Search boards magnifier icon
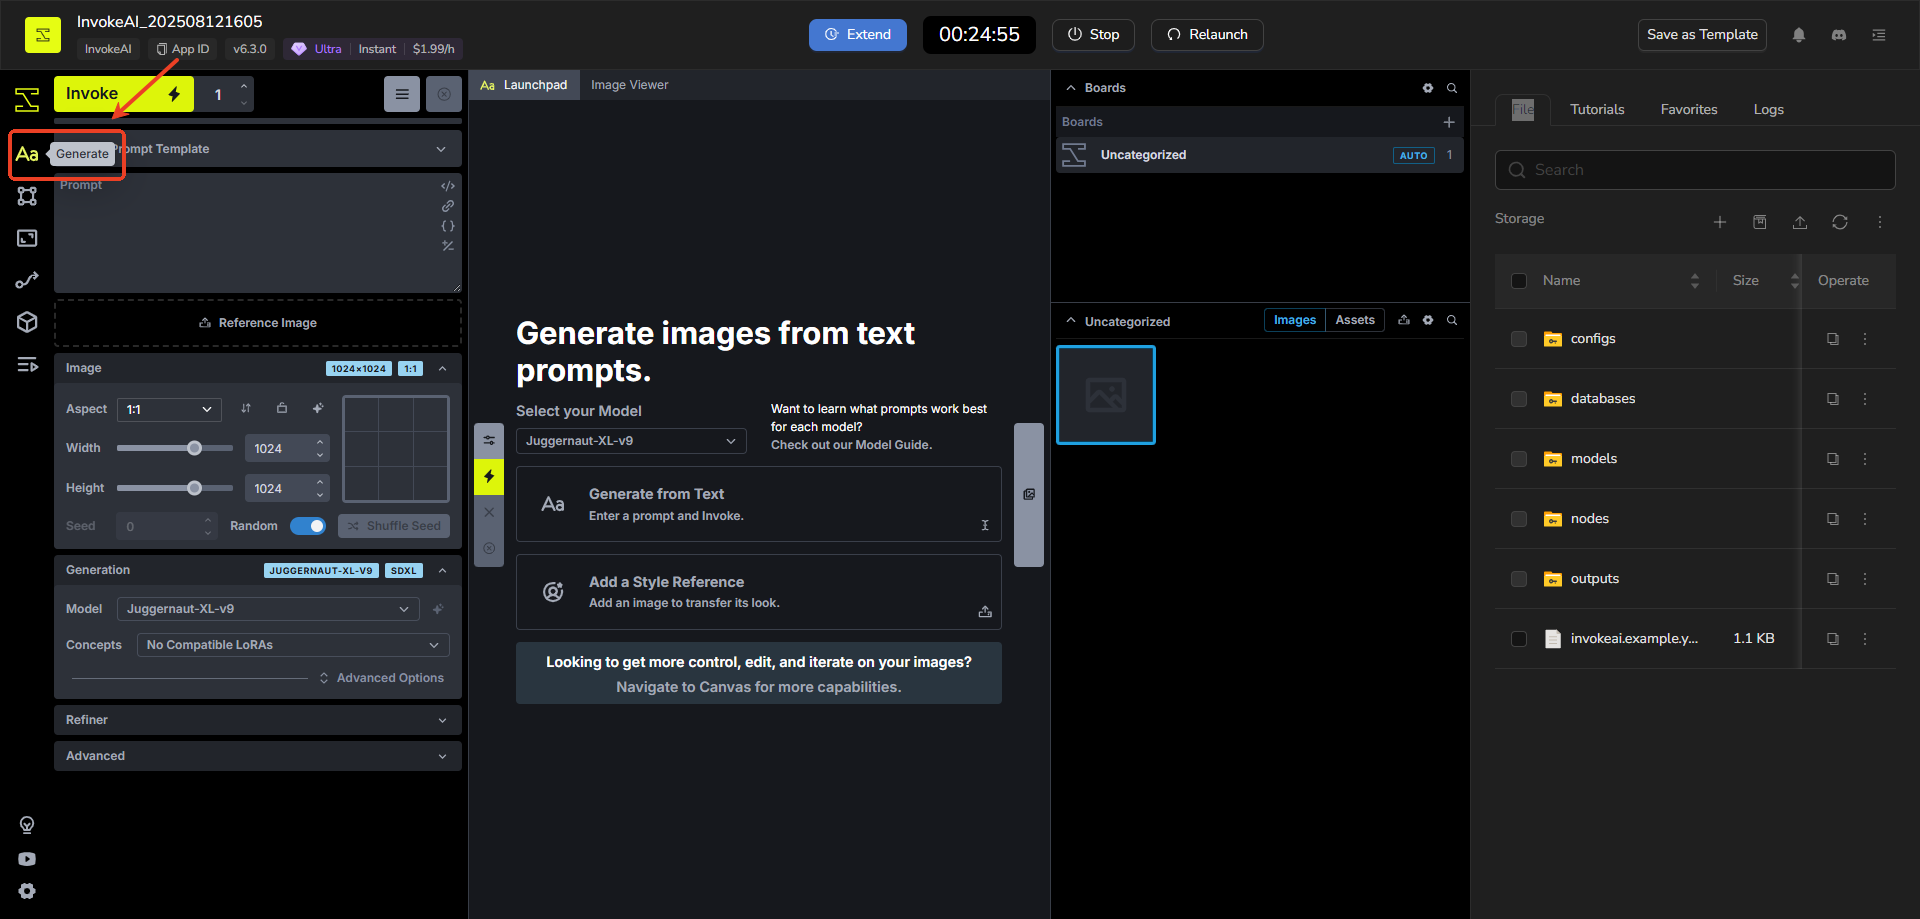 point(1452,88)
